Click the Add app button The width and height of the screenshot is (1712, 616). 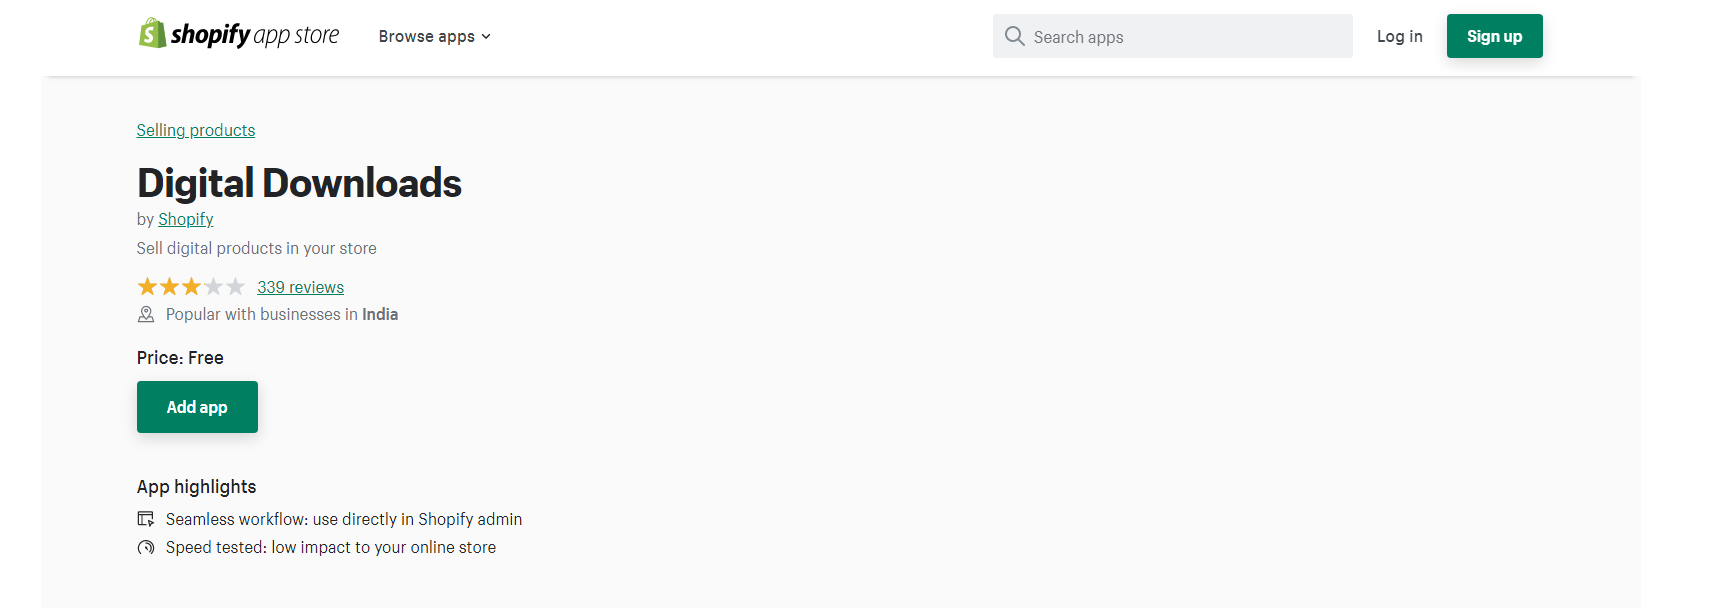pos(197,407)
